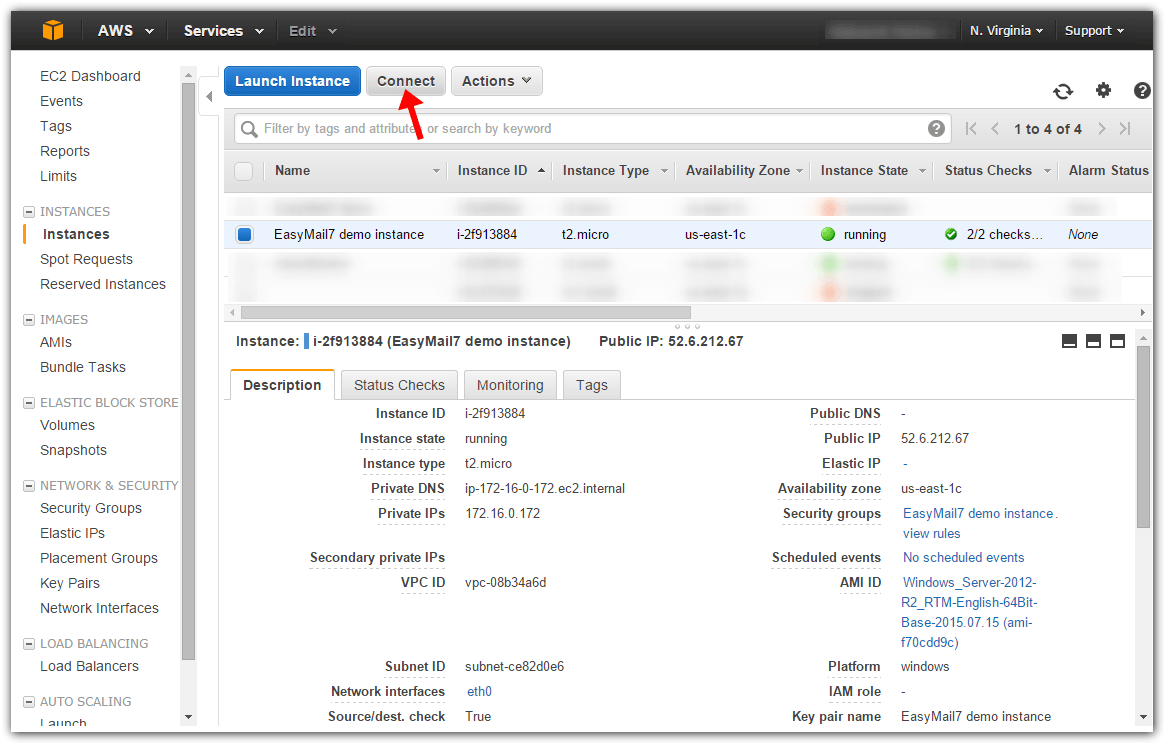1166x745 pixels.
Task: Collapse the INSTANCES section in sidebar
Action: (29, 212)
